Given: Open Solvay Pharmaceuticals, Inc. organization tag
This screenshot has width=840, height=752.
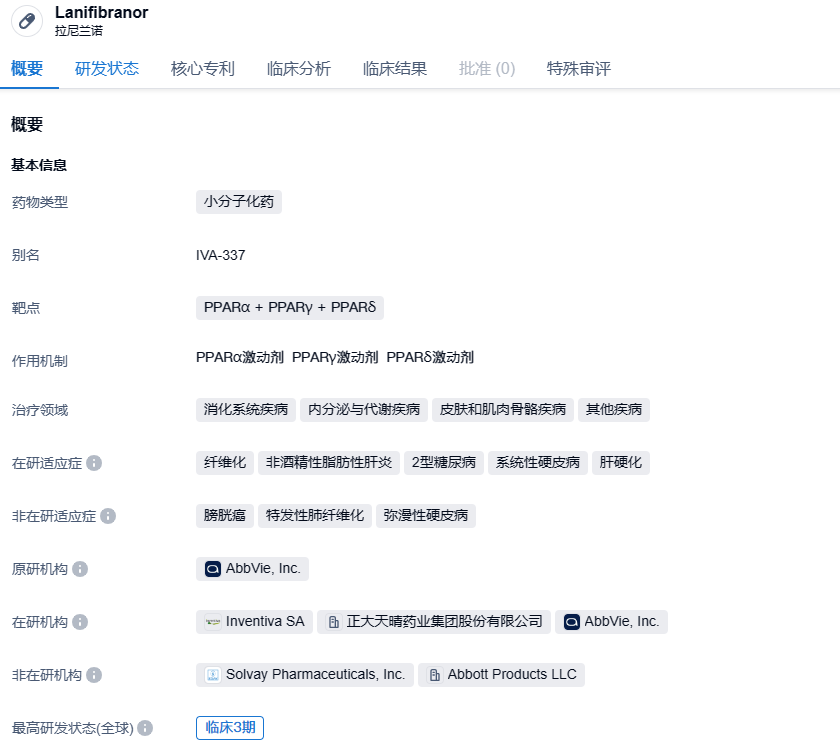Looking at the screenshot, I should pos(304,675).
